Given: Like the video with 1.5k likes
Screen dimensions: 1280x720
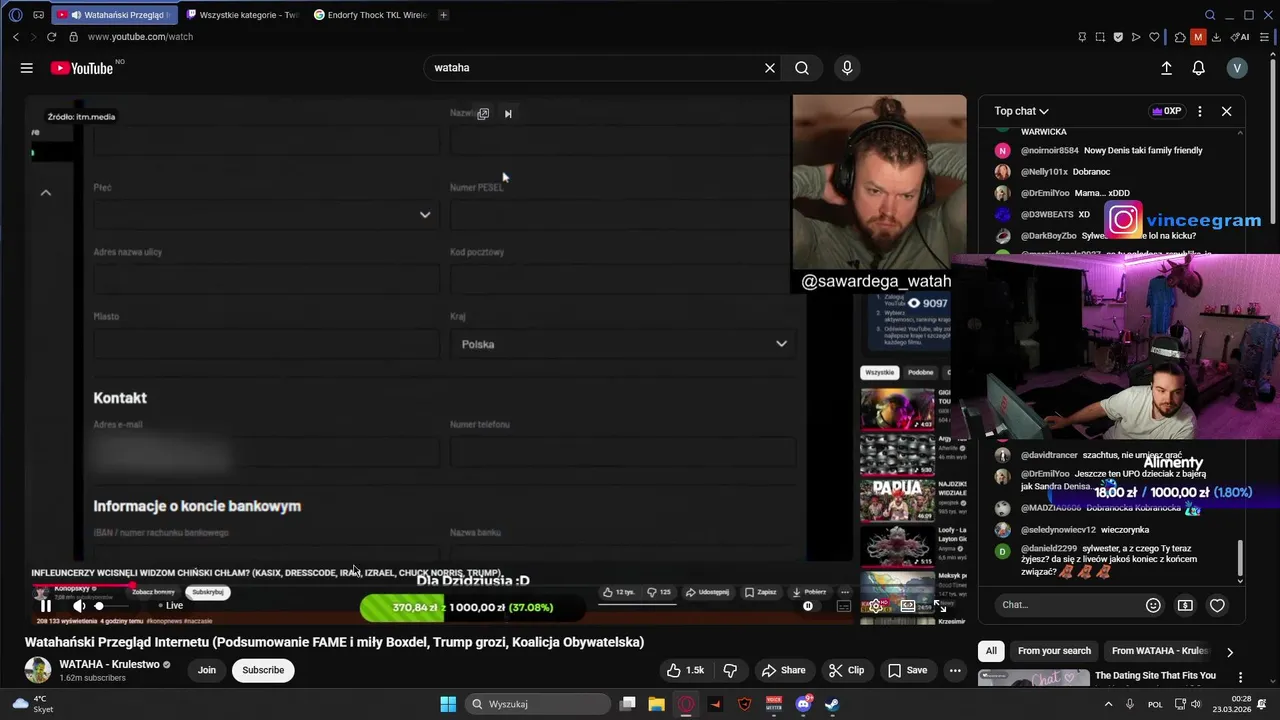Looking at the screenshot, I should coord(686,670).
